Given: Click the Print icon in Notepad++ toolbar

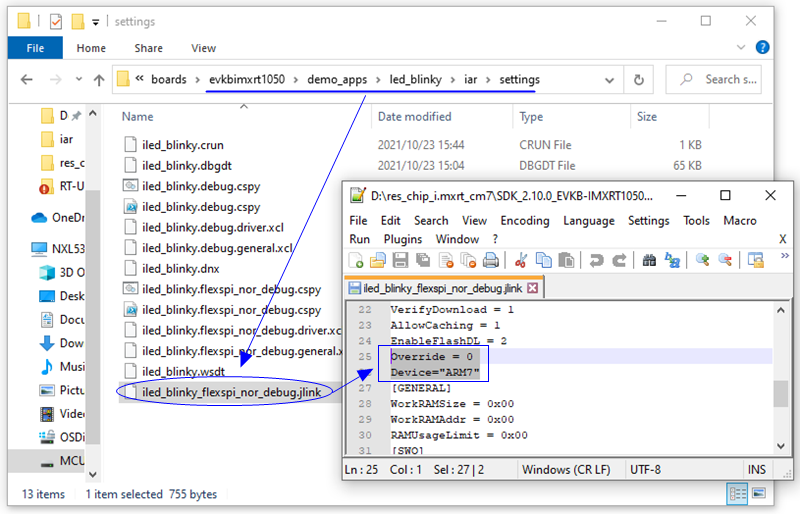Looking at the screenshot, I should pyautogui.click(x=490, y=260).
